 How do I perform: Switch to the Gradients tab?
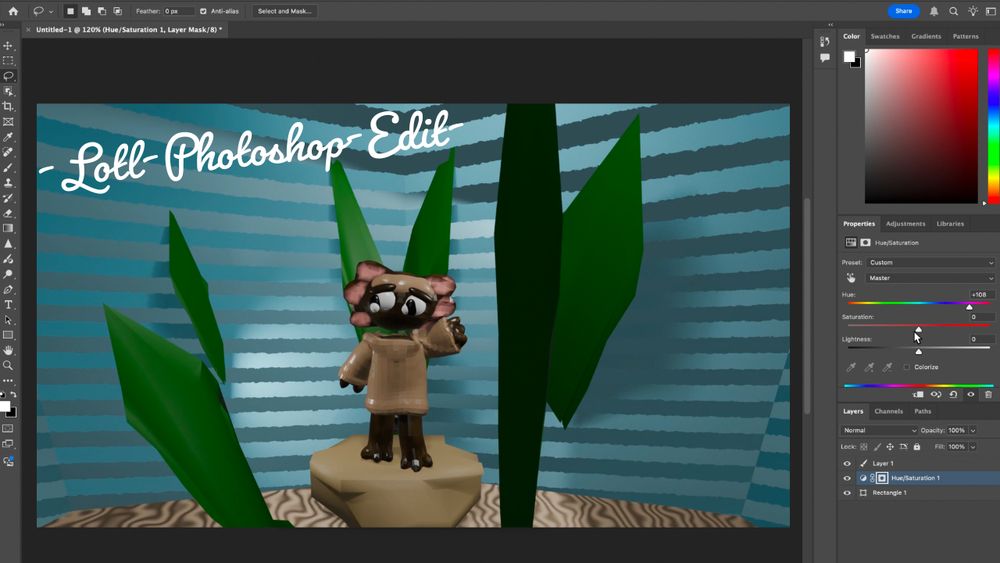point(926,36)
